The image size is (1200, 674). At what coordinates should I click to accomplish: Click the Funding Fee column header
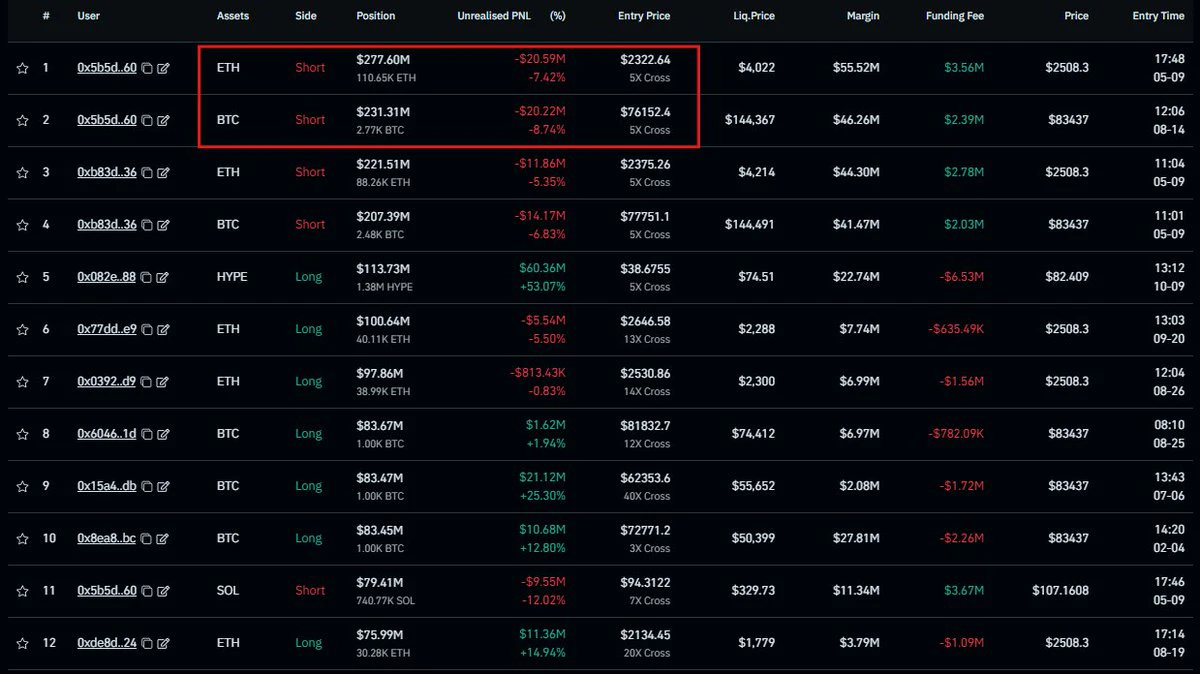(x=956, y=16)
